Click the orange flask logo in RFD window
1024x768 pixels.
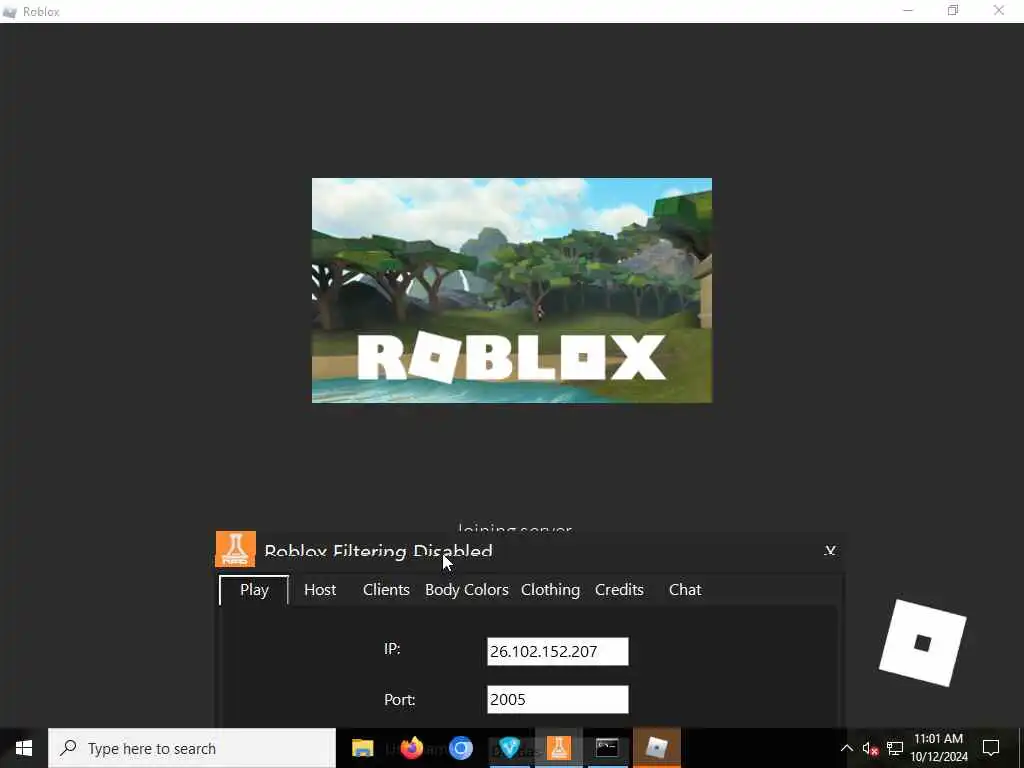tap(235, 549)
